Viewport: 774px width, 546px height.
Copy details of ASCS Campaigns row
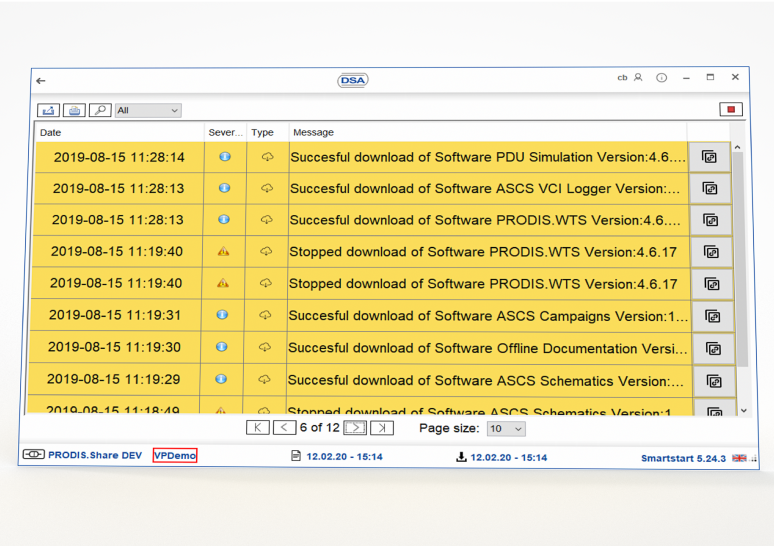[x=712, y=316]
